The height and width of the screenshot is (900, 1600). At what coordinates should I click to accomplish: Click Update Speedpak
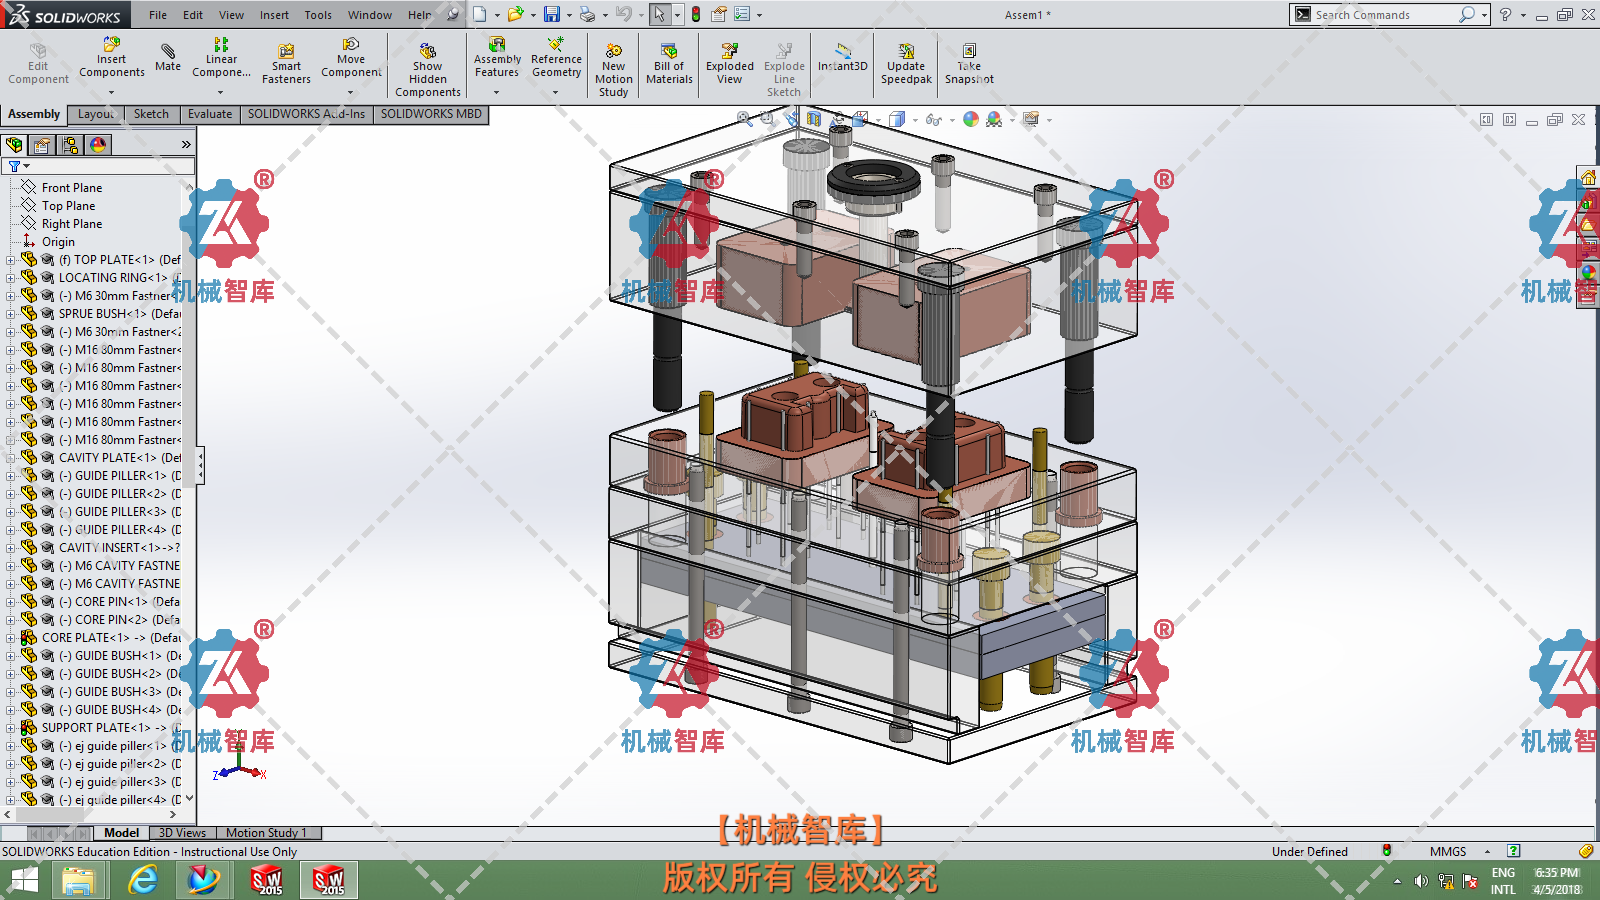click(906, 64)
